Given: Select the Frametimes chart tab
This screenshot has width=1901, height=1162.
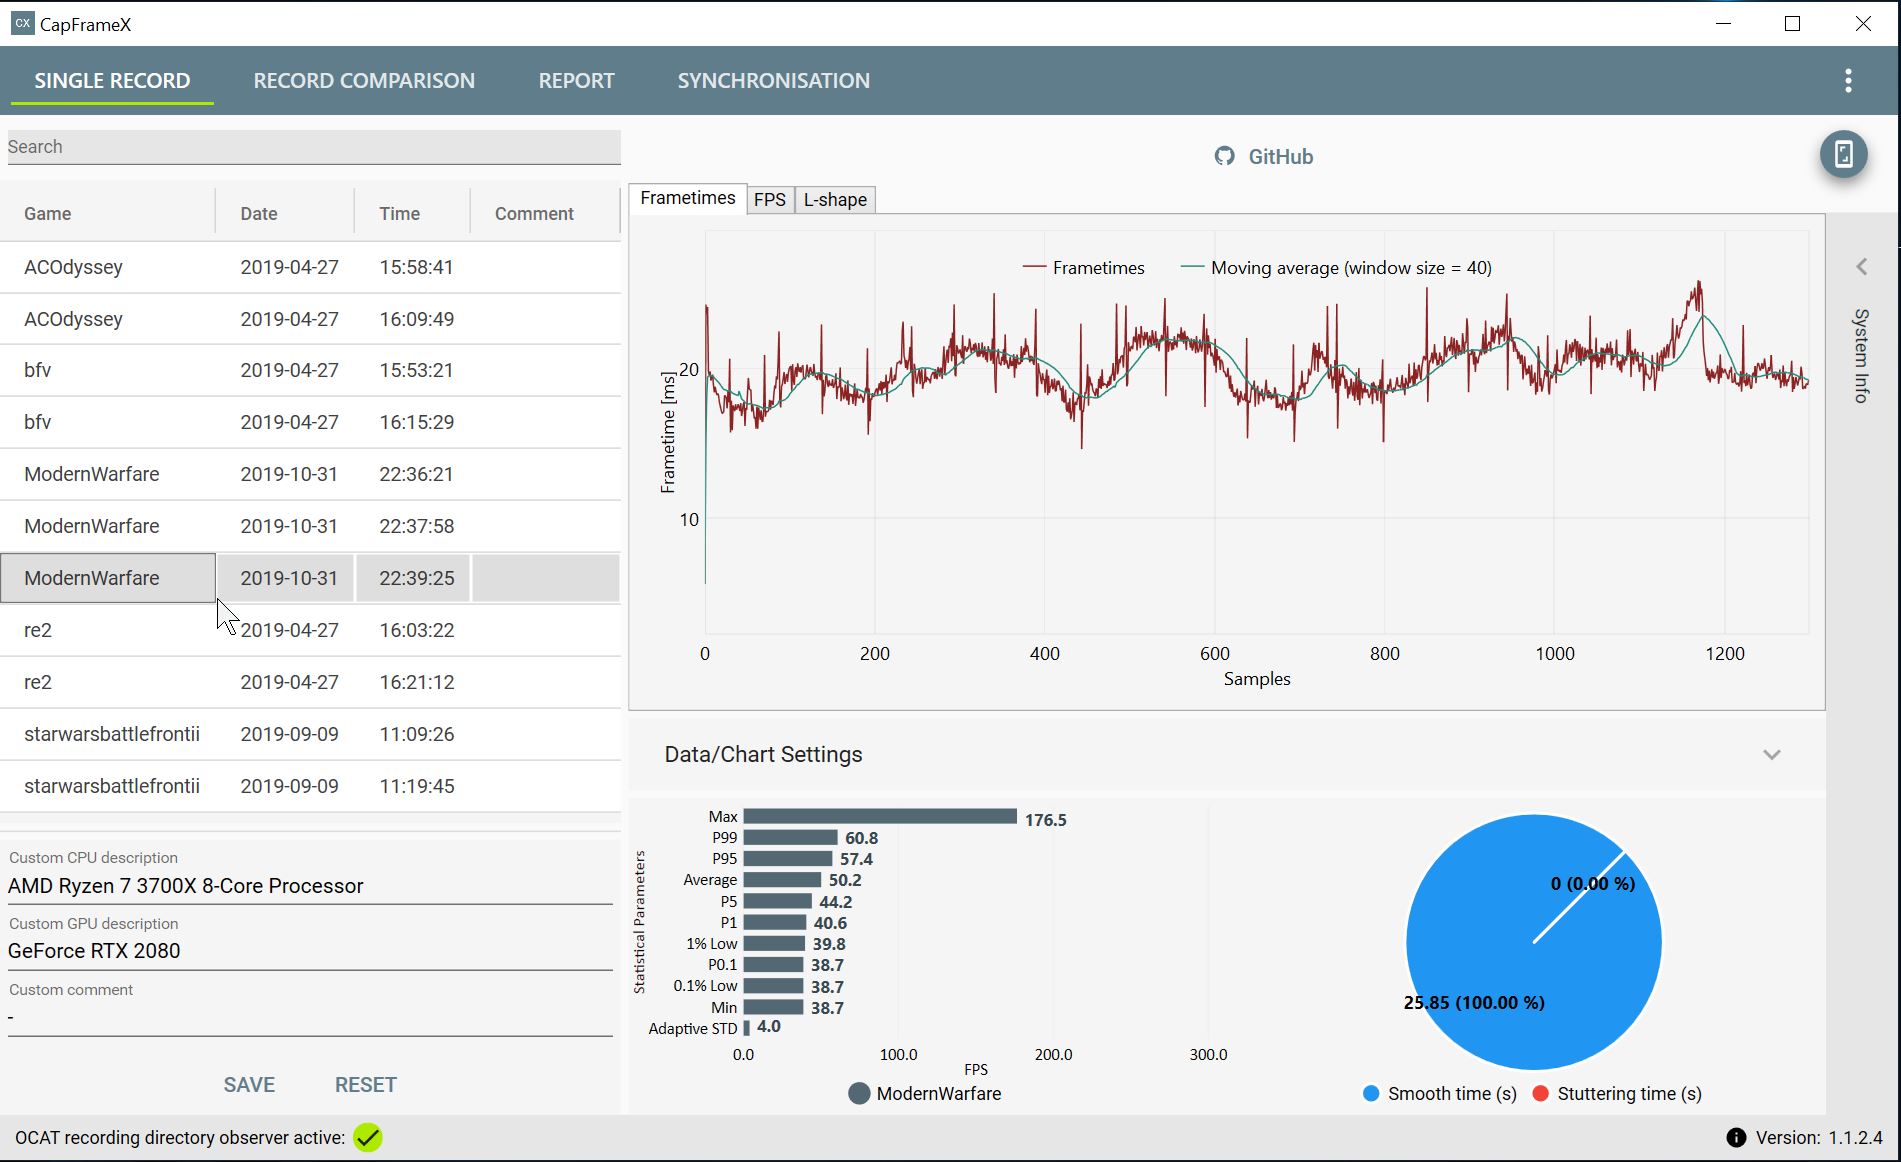Looking at the screenshot, I should pyautogui.click(x=687, y=198).
